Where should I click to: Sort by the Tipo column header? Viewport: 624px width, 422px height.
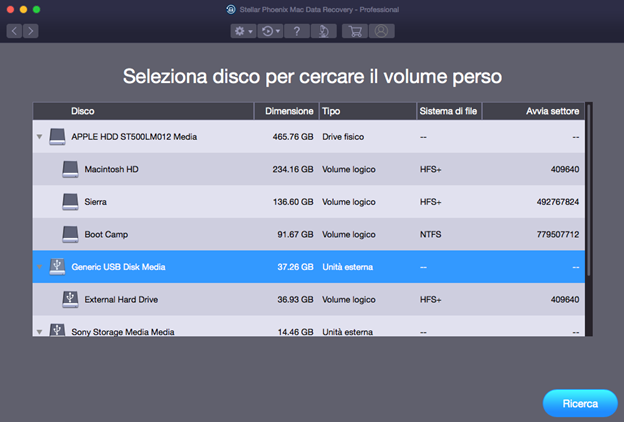click(367, 111)
